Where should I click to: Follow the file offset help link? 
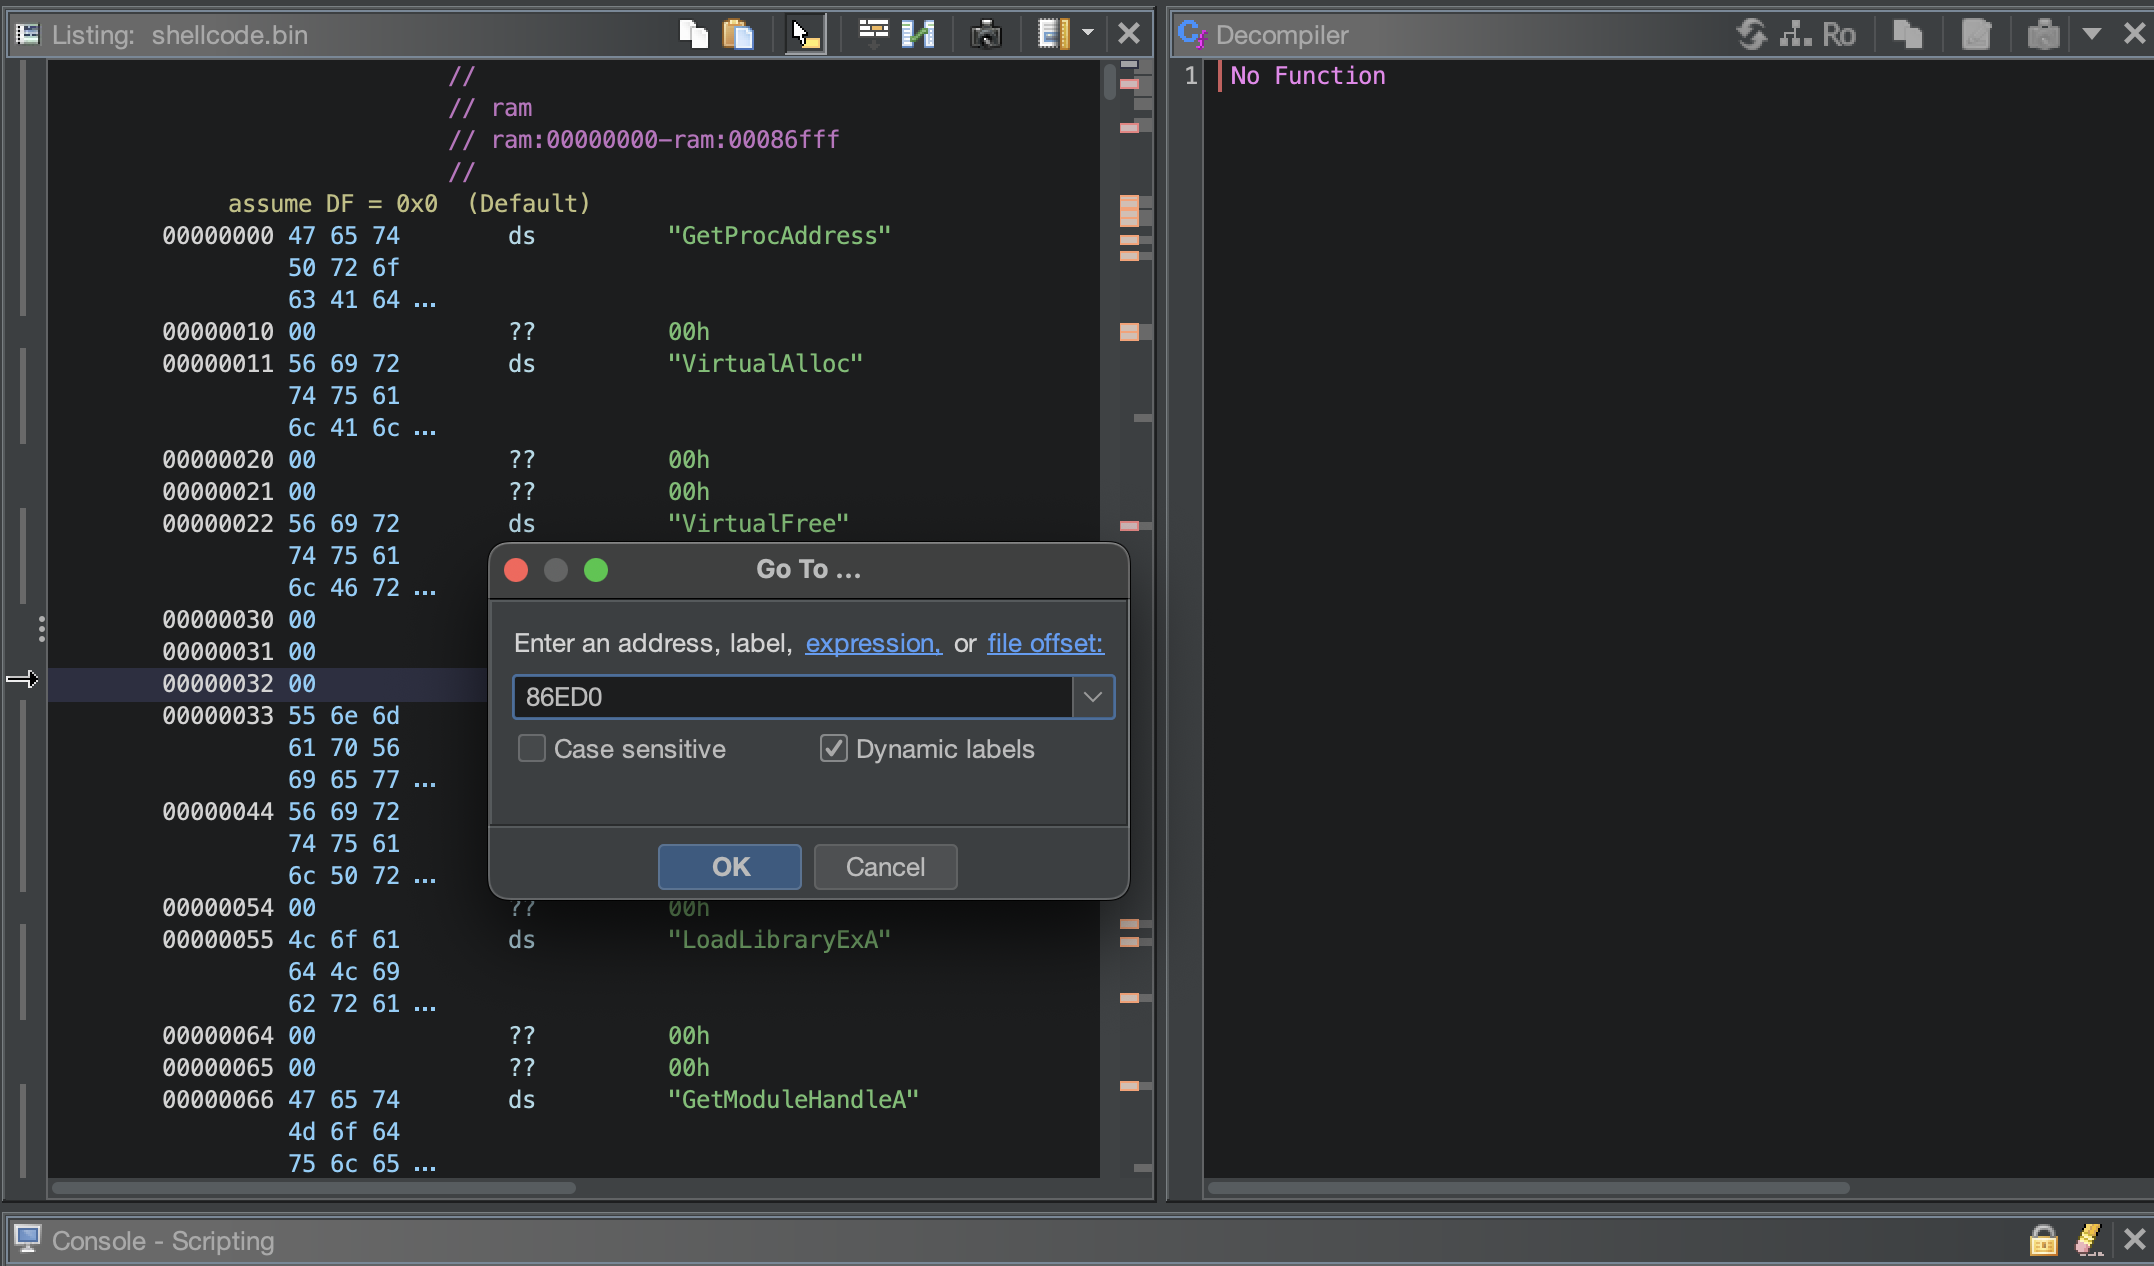pyautogui.click(x=1045, y=643)
